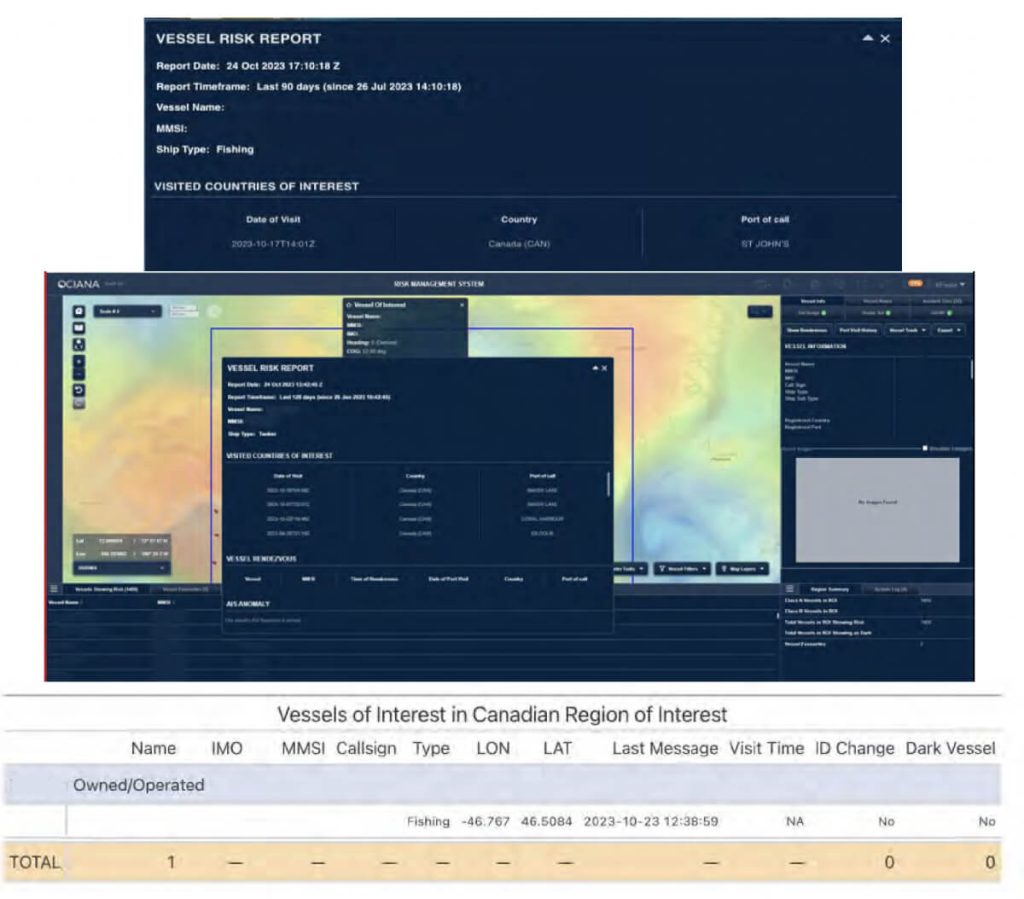Click the Port Visit History button
Image resolution: width=1024 pixels, height=899 pixels.
pyautogui.click(x=859, y=329)
